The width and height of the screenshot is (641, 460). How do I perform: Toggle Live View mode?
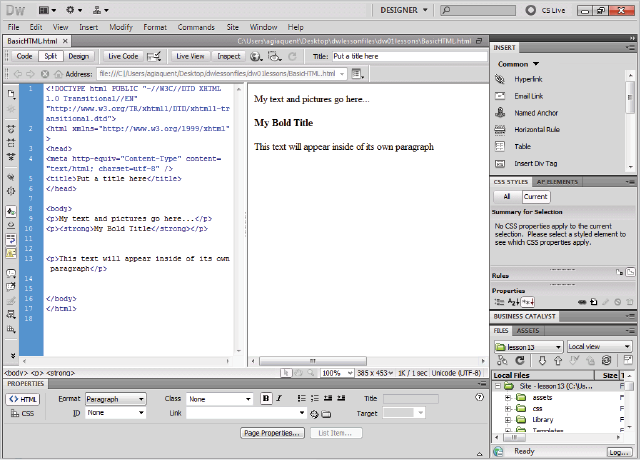pos(190,56)
